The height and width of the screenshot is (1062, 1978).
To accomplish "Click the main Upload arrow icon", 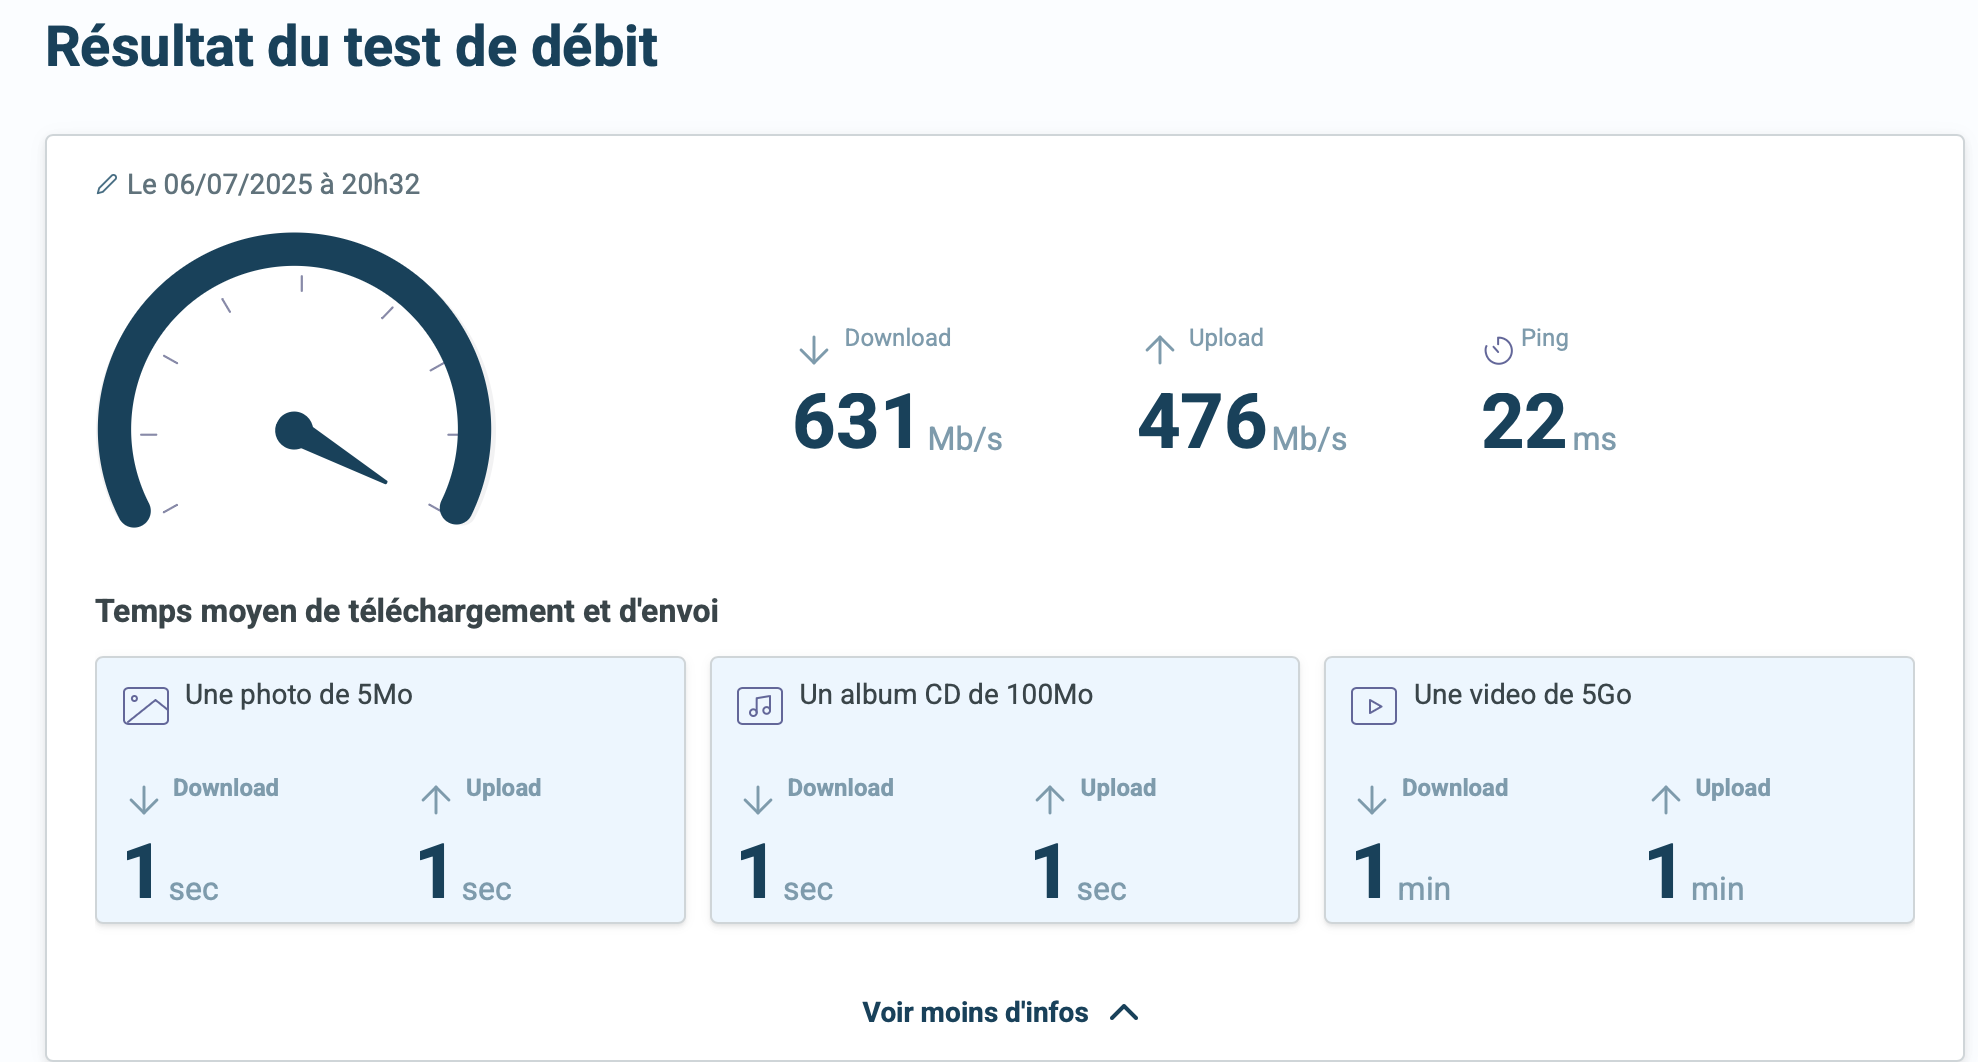I will coord(1159,349).
